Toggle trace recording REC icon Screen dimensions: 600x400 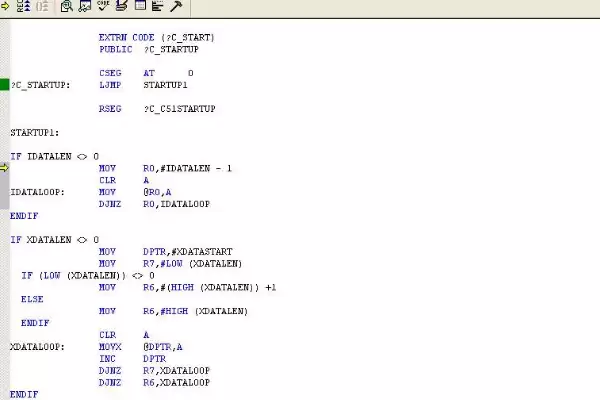coord(23,6)
